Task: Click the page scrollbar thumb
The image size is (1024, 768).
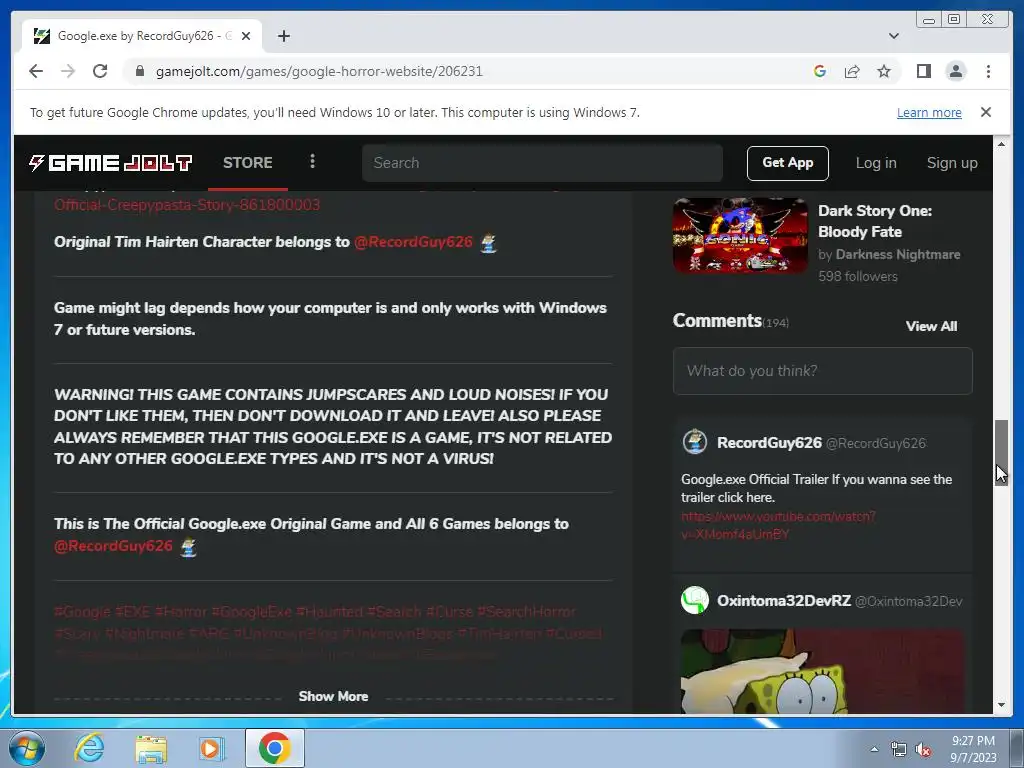Action: point(1001,452)
